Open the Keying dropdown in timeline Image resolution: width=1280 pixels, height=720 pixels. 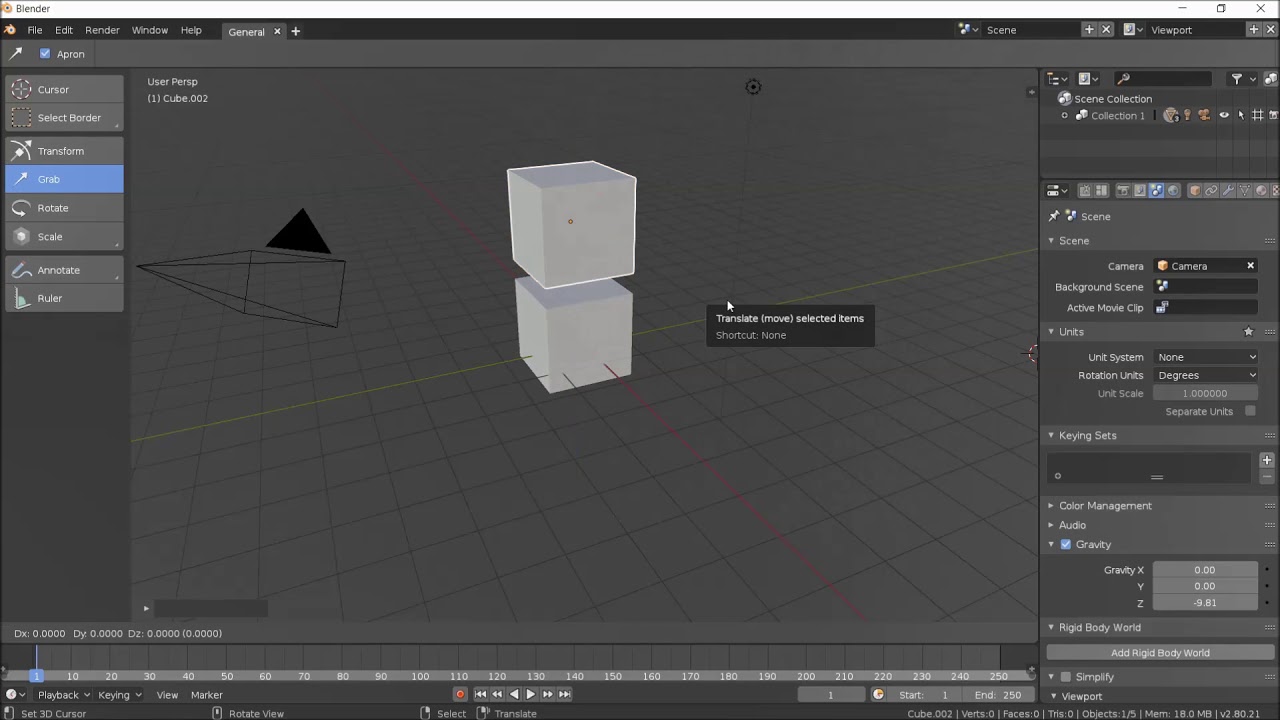coord(119,694)
